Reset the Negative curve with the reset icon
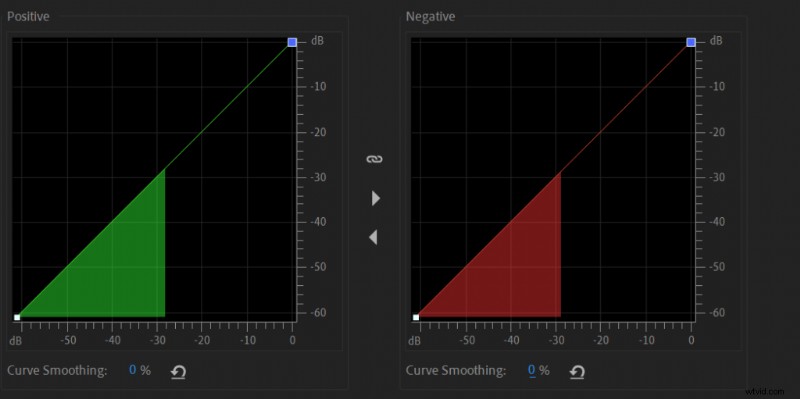800x399 pixels. [577, 372]
